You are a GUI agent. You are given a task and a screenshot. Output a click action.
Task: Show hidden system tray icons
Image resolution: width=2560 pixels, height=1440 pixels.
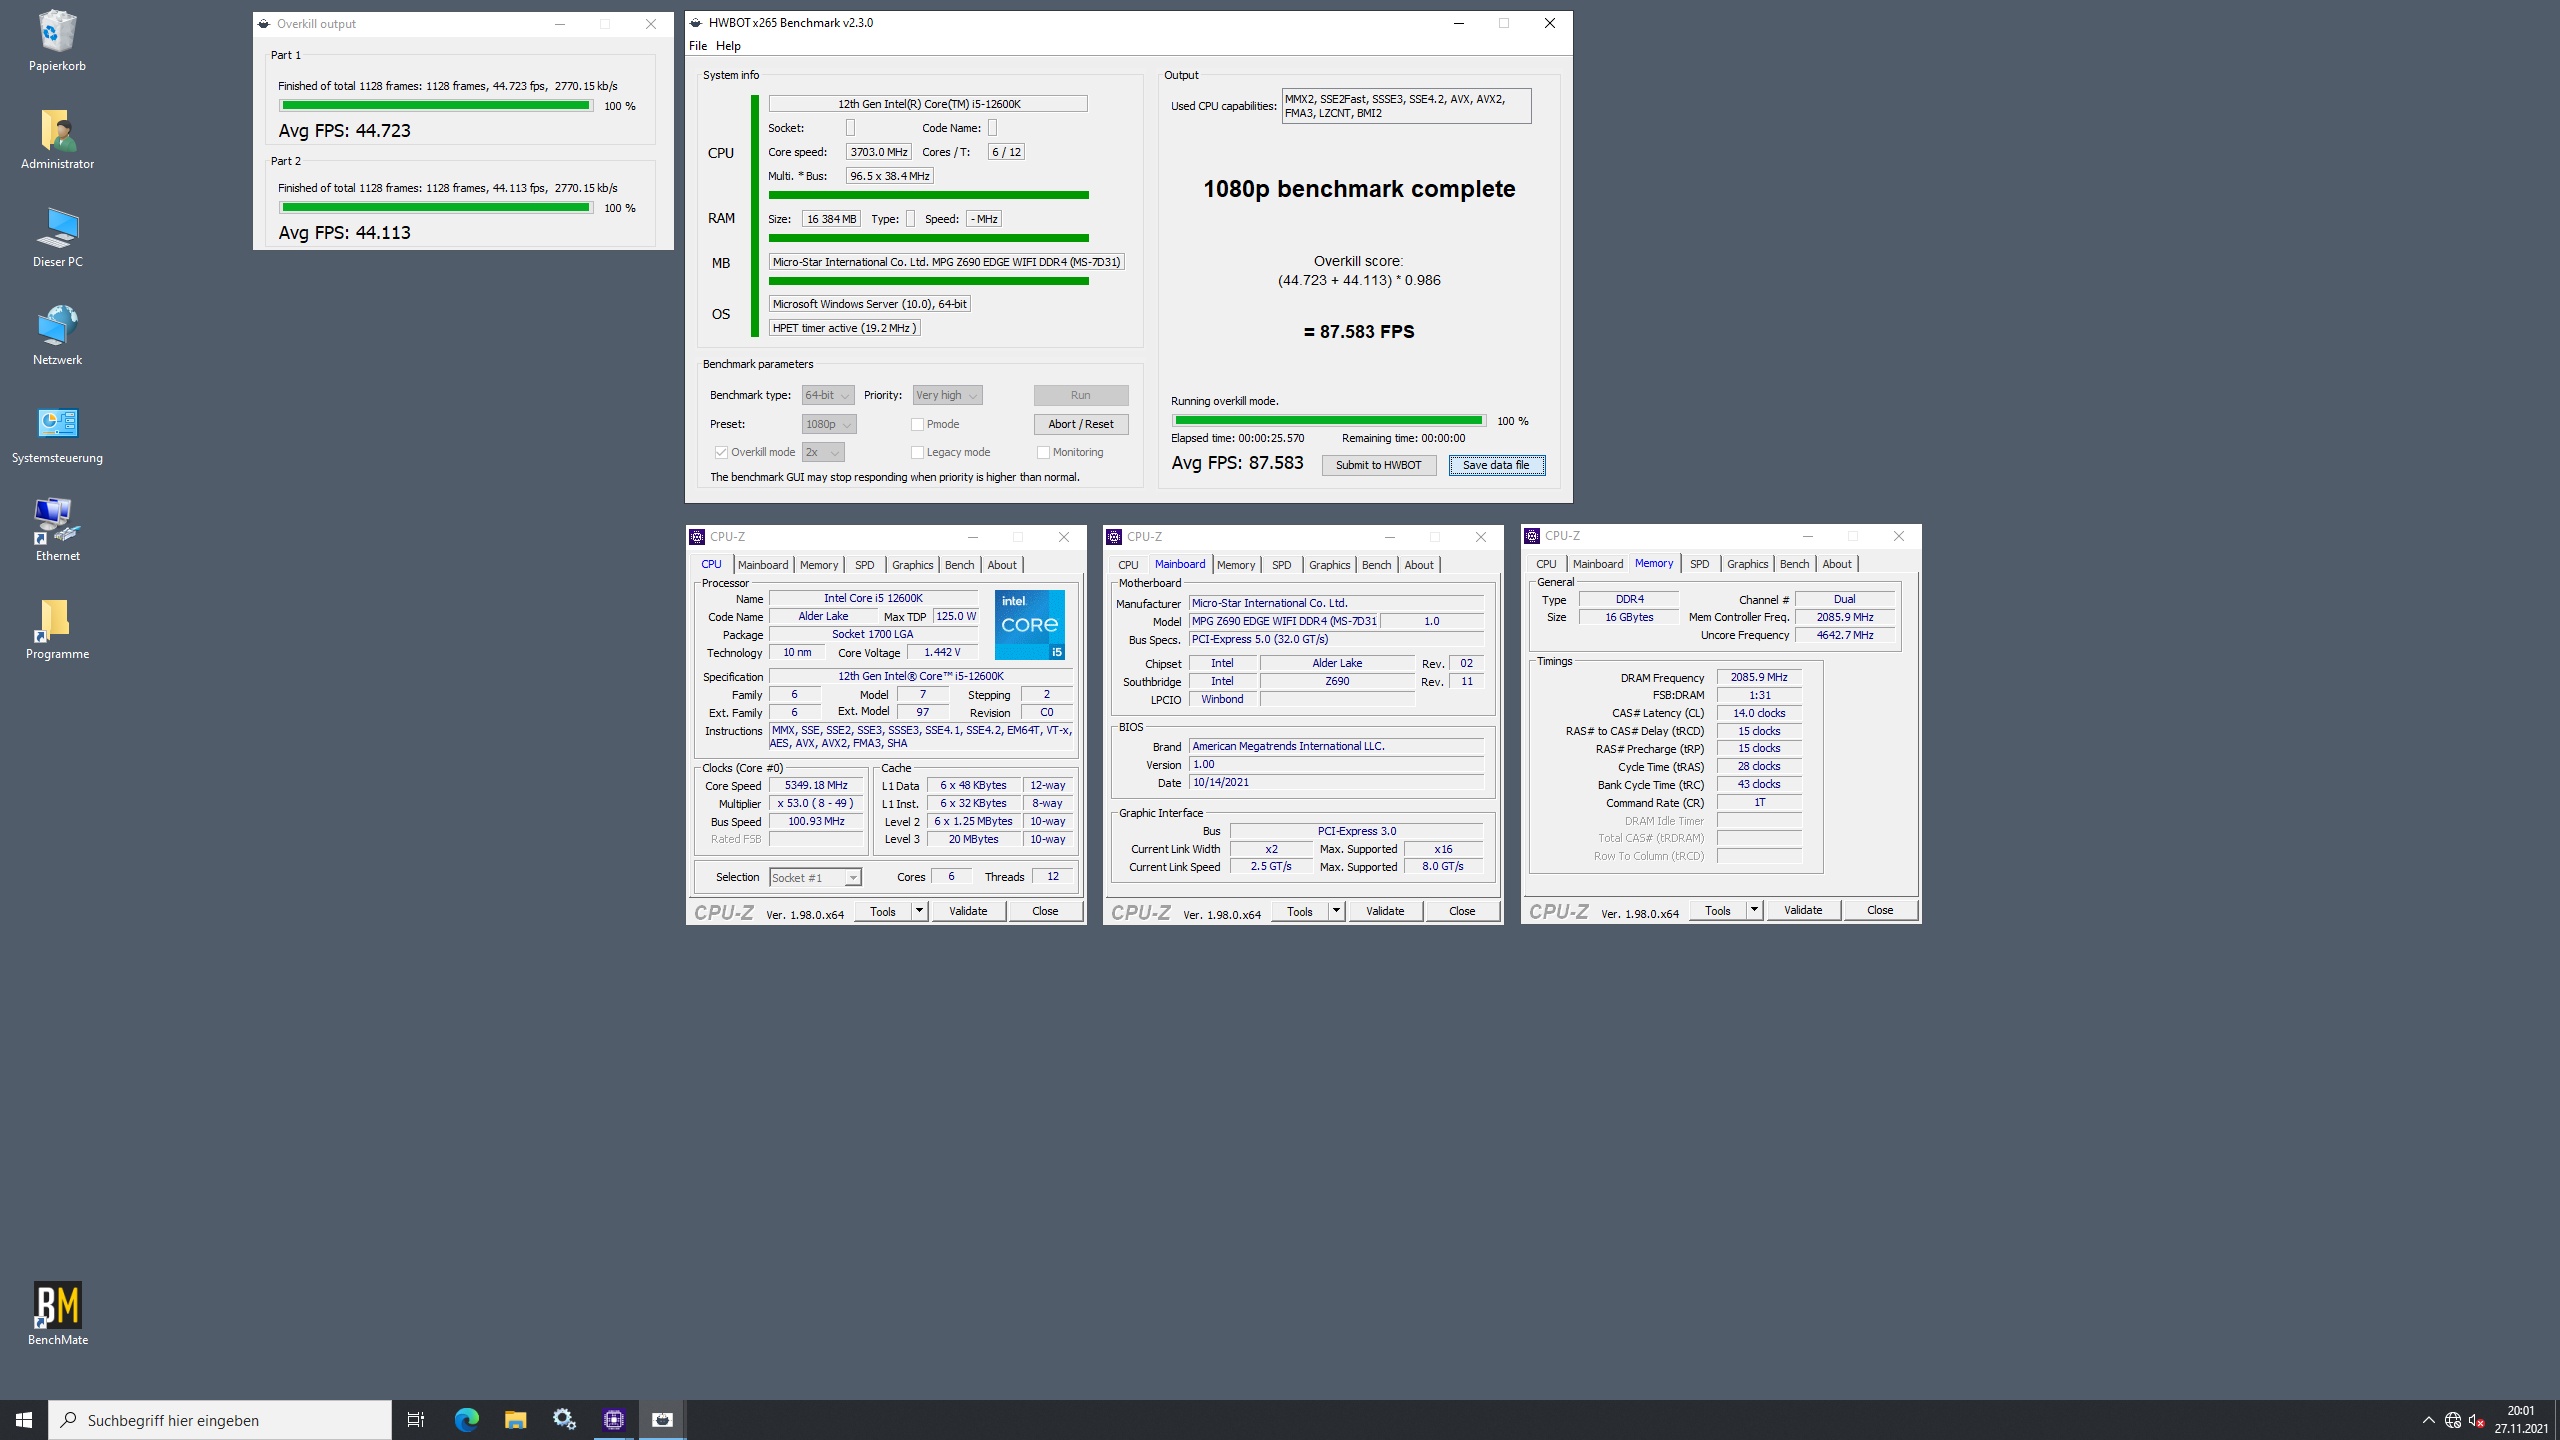(2428, 1420)
